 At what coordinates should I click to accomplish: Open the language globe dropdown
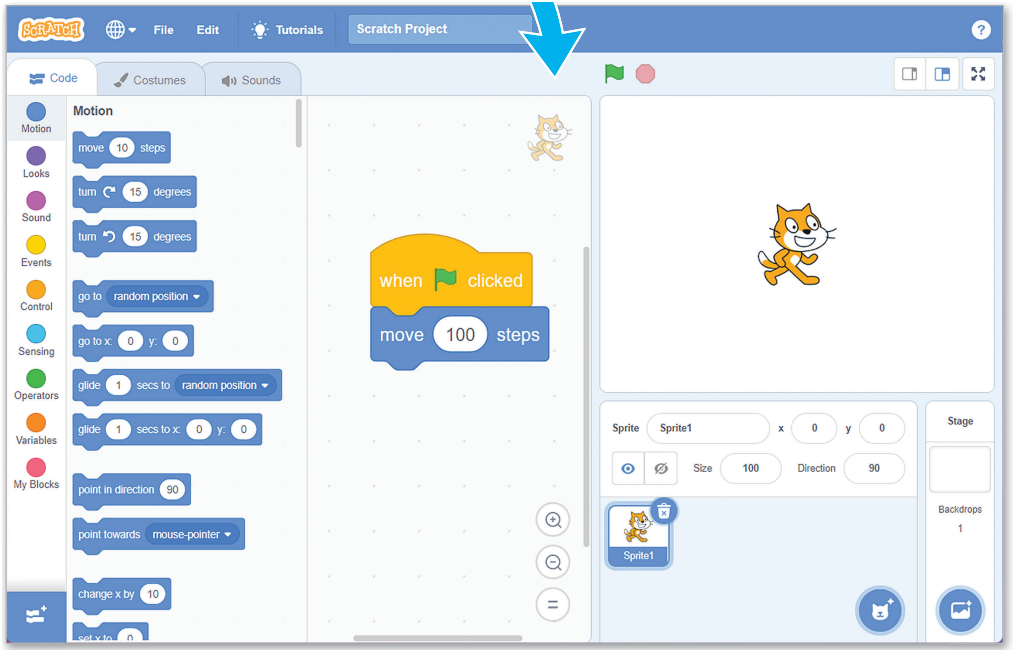[x=121, y=30]
